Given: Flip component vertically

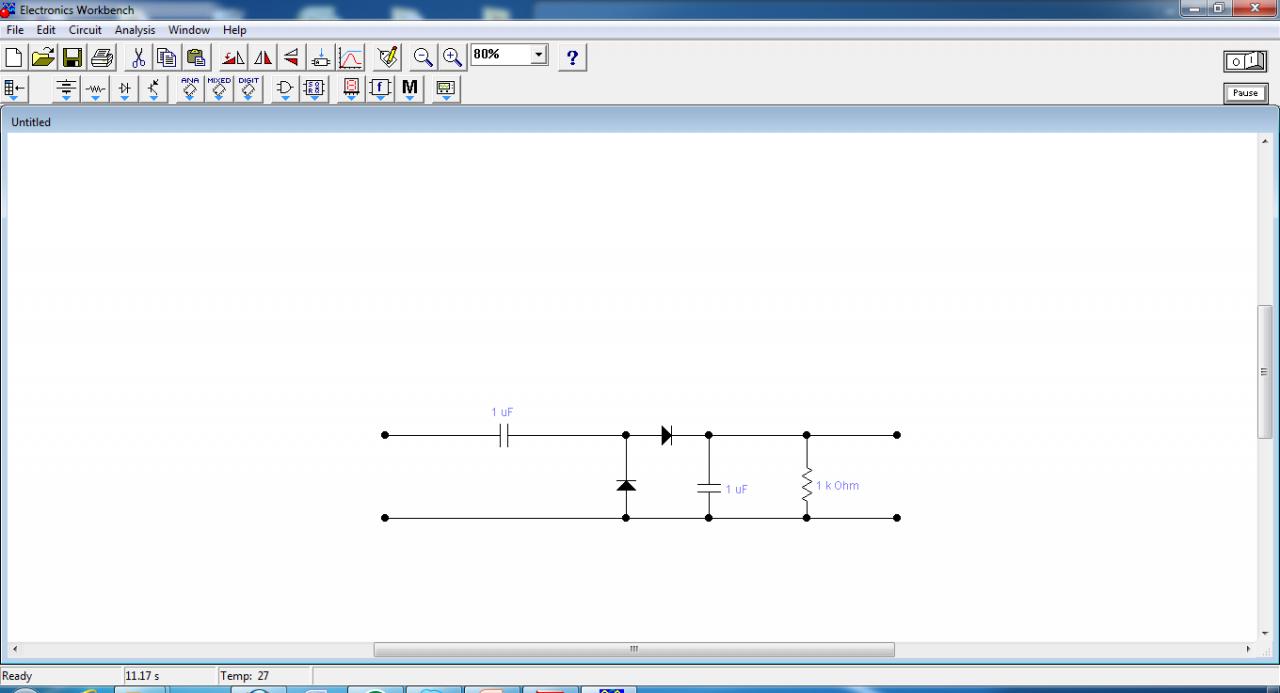Looking at the screenshot, I should [x=291, y=58].
